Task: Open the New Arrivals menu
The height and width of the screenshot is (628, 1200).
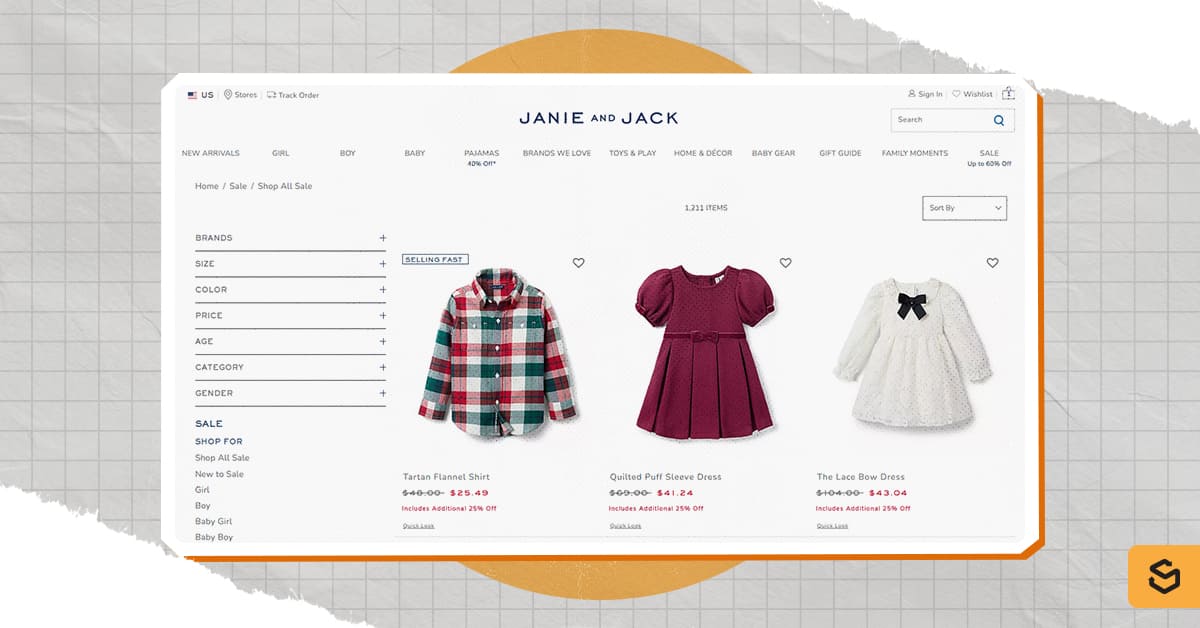Action: [x=210, y=153]
